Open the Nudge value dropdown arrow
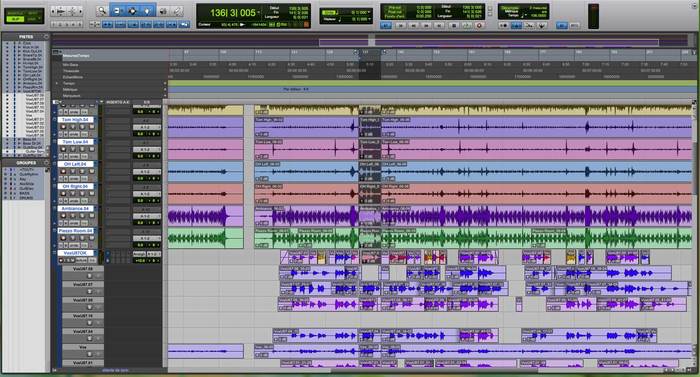Screen dimensions: 700x377 pyautogui.click(x=369, y=19)
